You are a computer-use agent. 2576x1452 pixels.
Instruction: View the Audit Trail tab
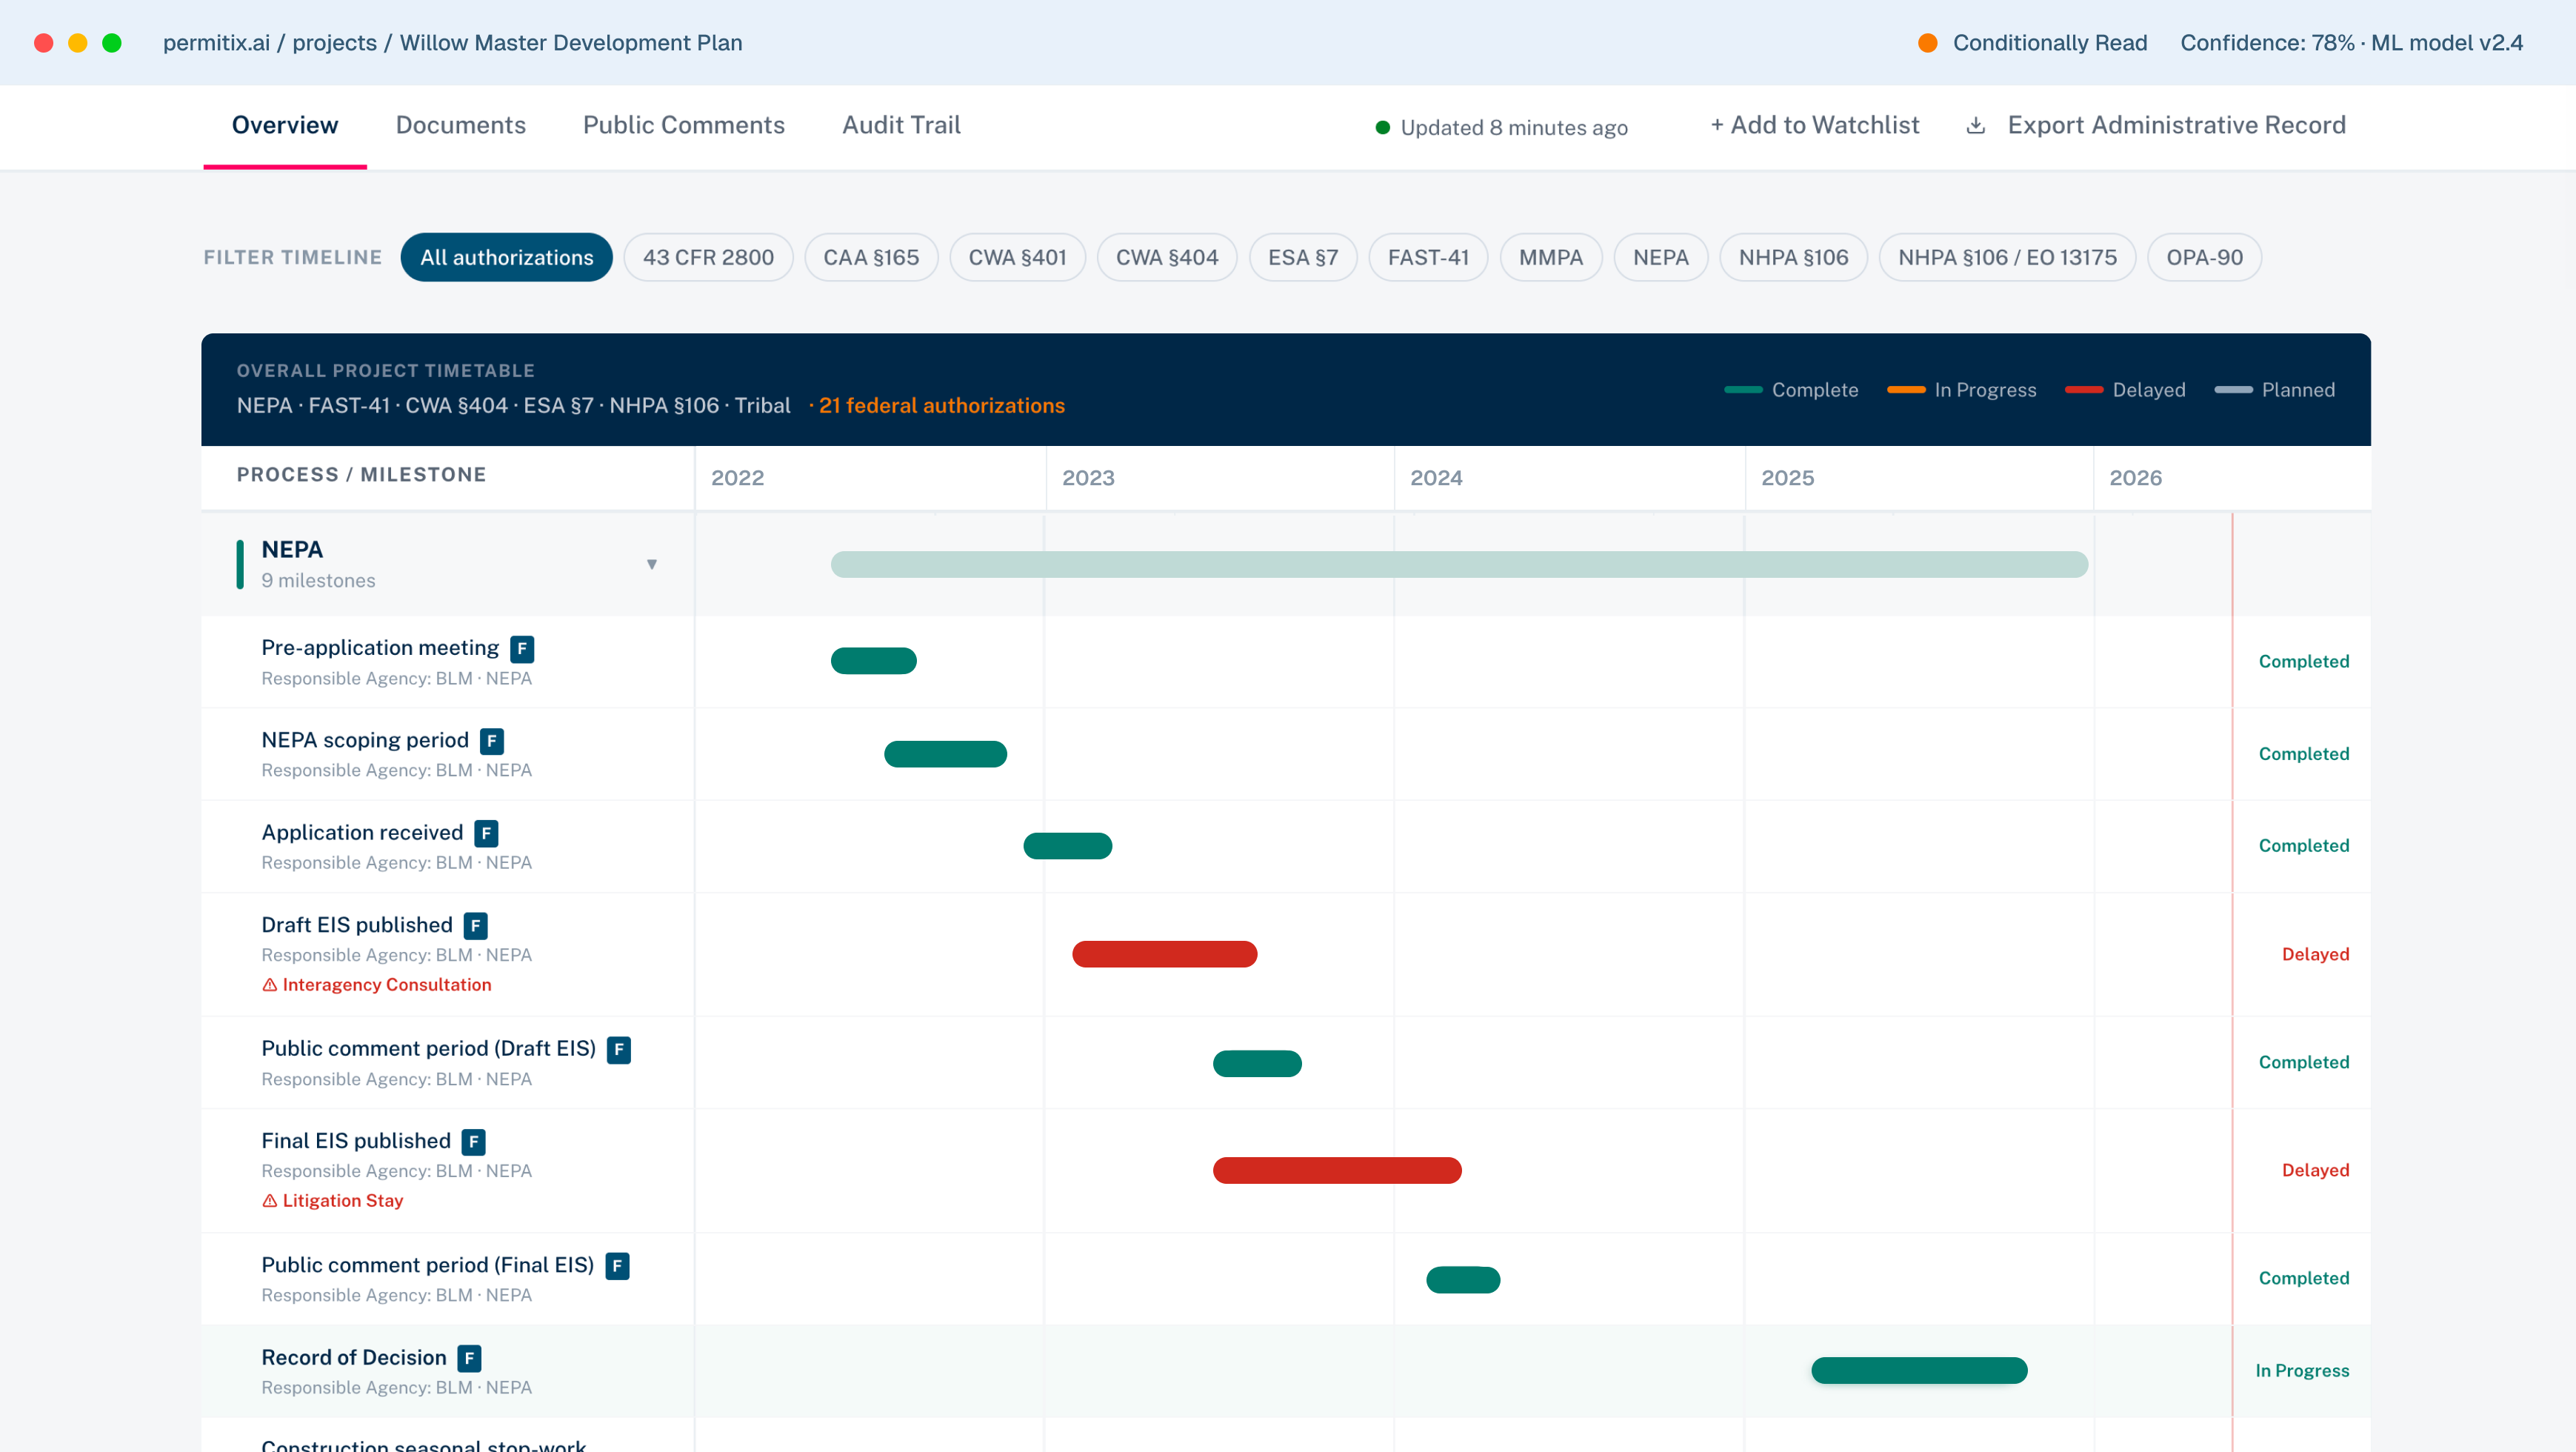coord(901,125)
